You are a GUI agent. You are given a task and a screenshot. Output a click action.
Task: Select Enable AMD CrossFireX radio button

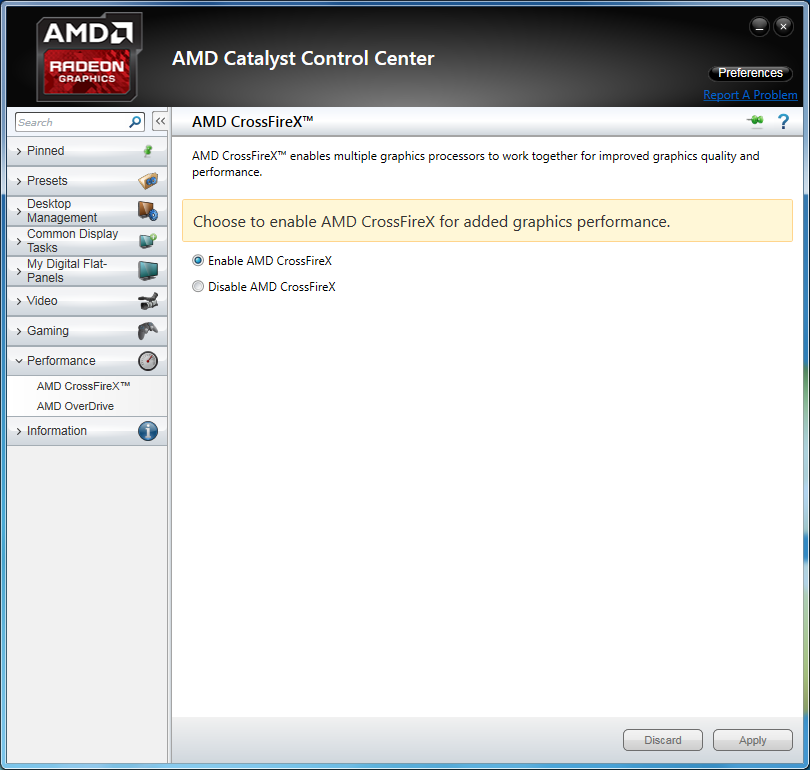pos(198,260)
